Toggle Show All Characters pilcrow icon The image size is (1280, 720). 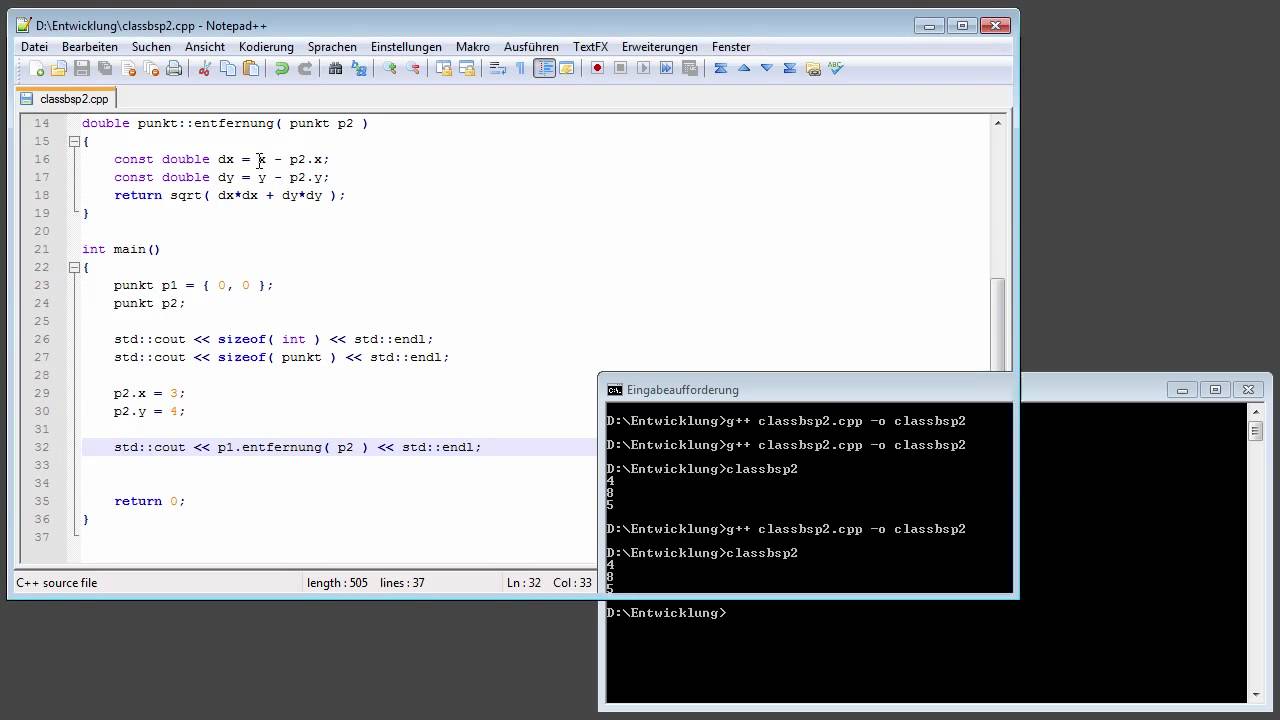520,68
